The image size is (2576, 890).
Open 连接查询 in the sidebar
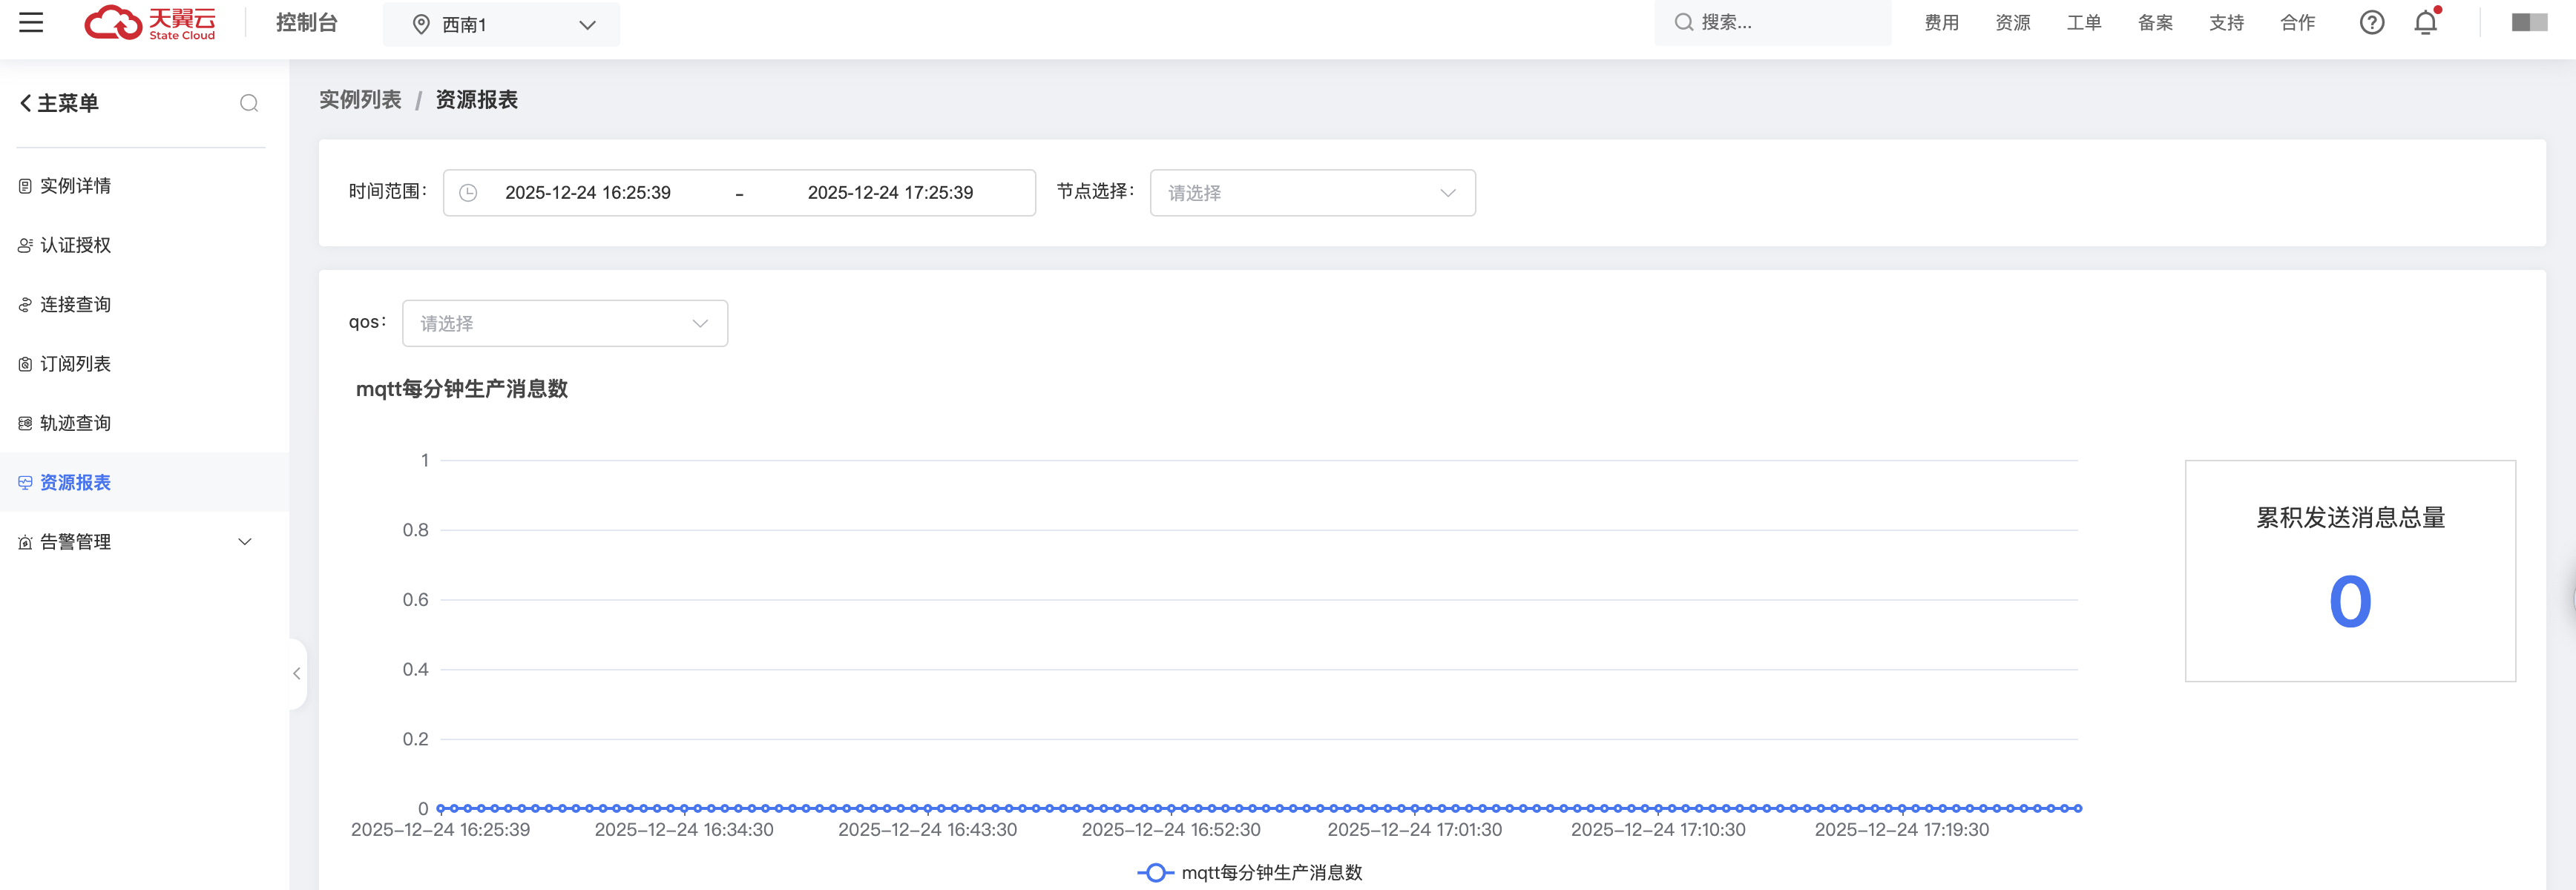(75, 304)
